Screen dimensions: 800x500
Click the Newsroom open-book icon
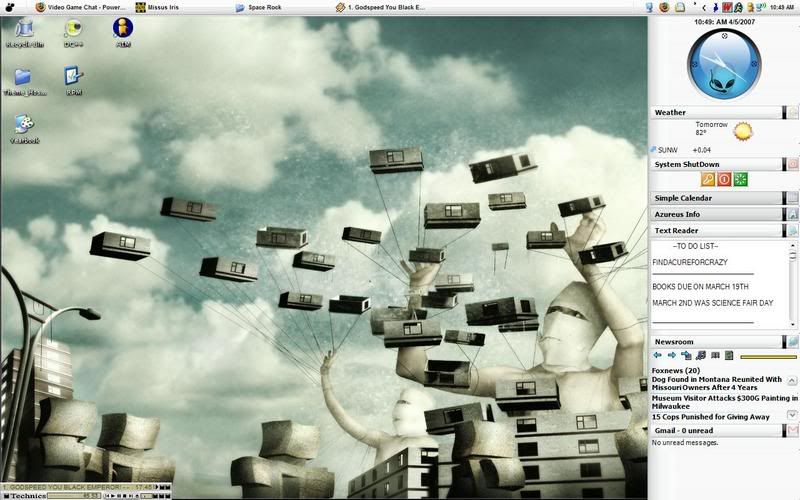715,355
